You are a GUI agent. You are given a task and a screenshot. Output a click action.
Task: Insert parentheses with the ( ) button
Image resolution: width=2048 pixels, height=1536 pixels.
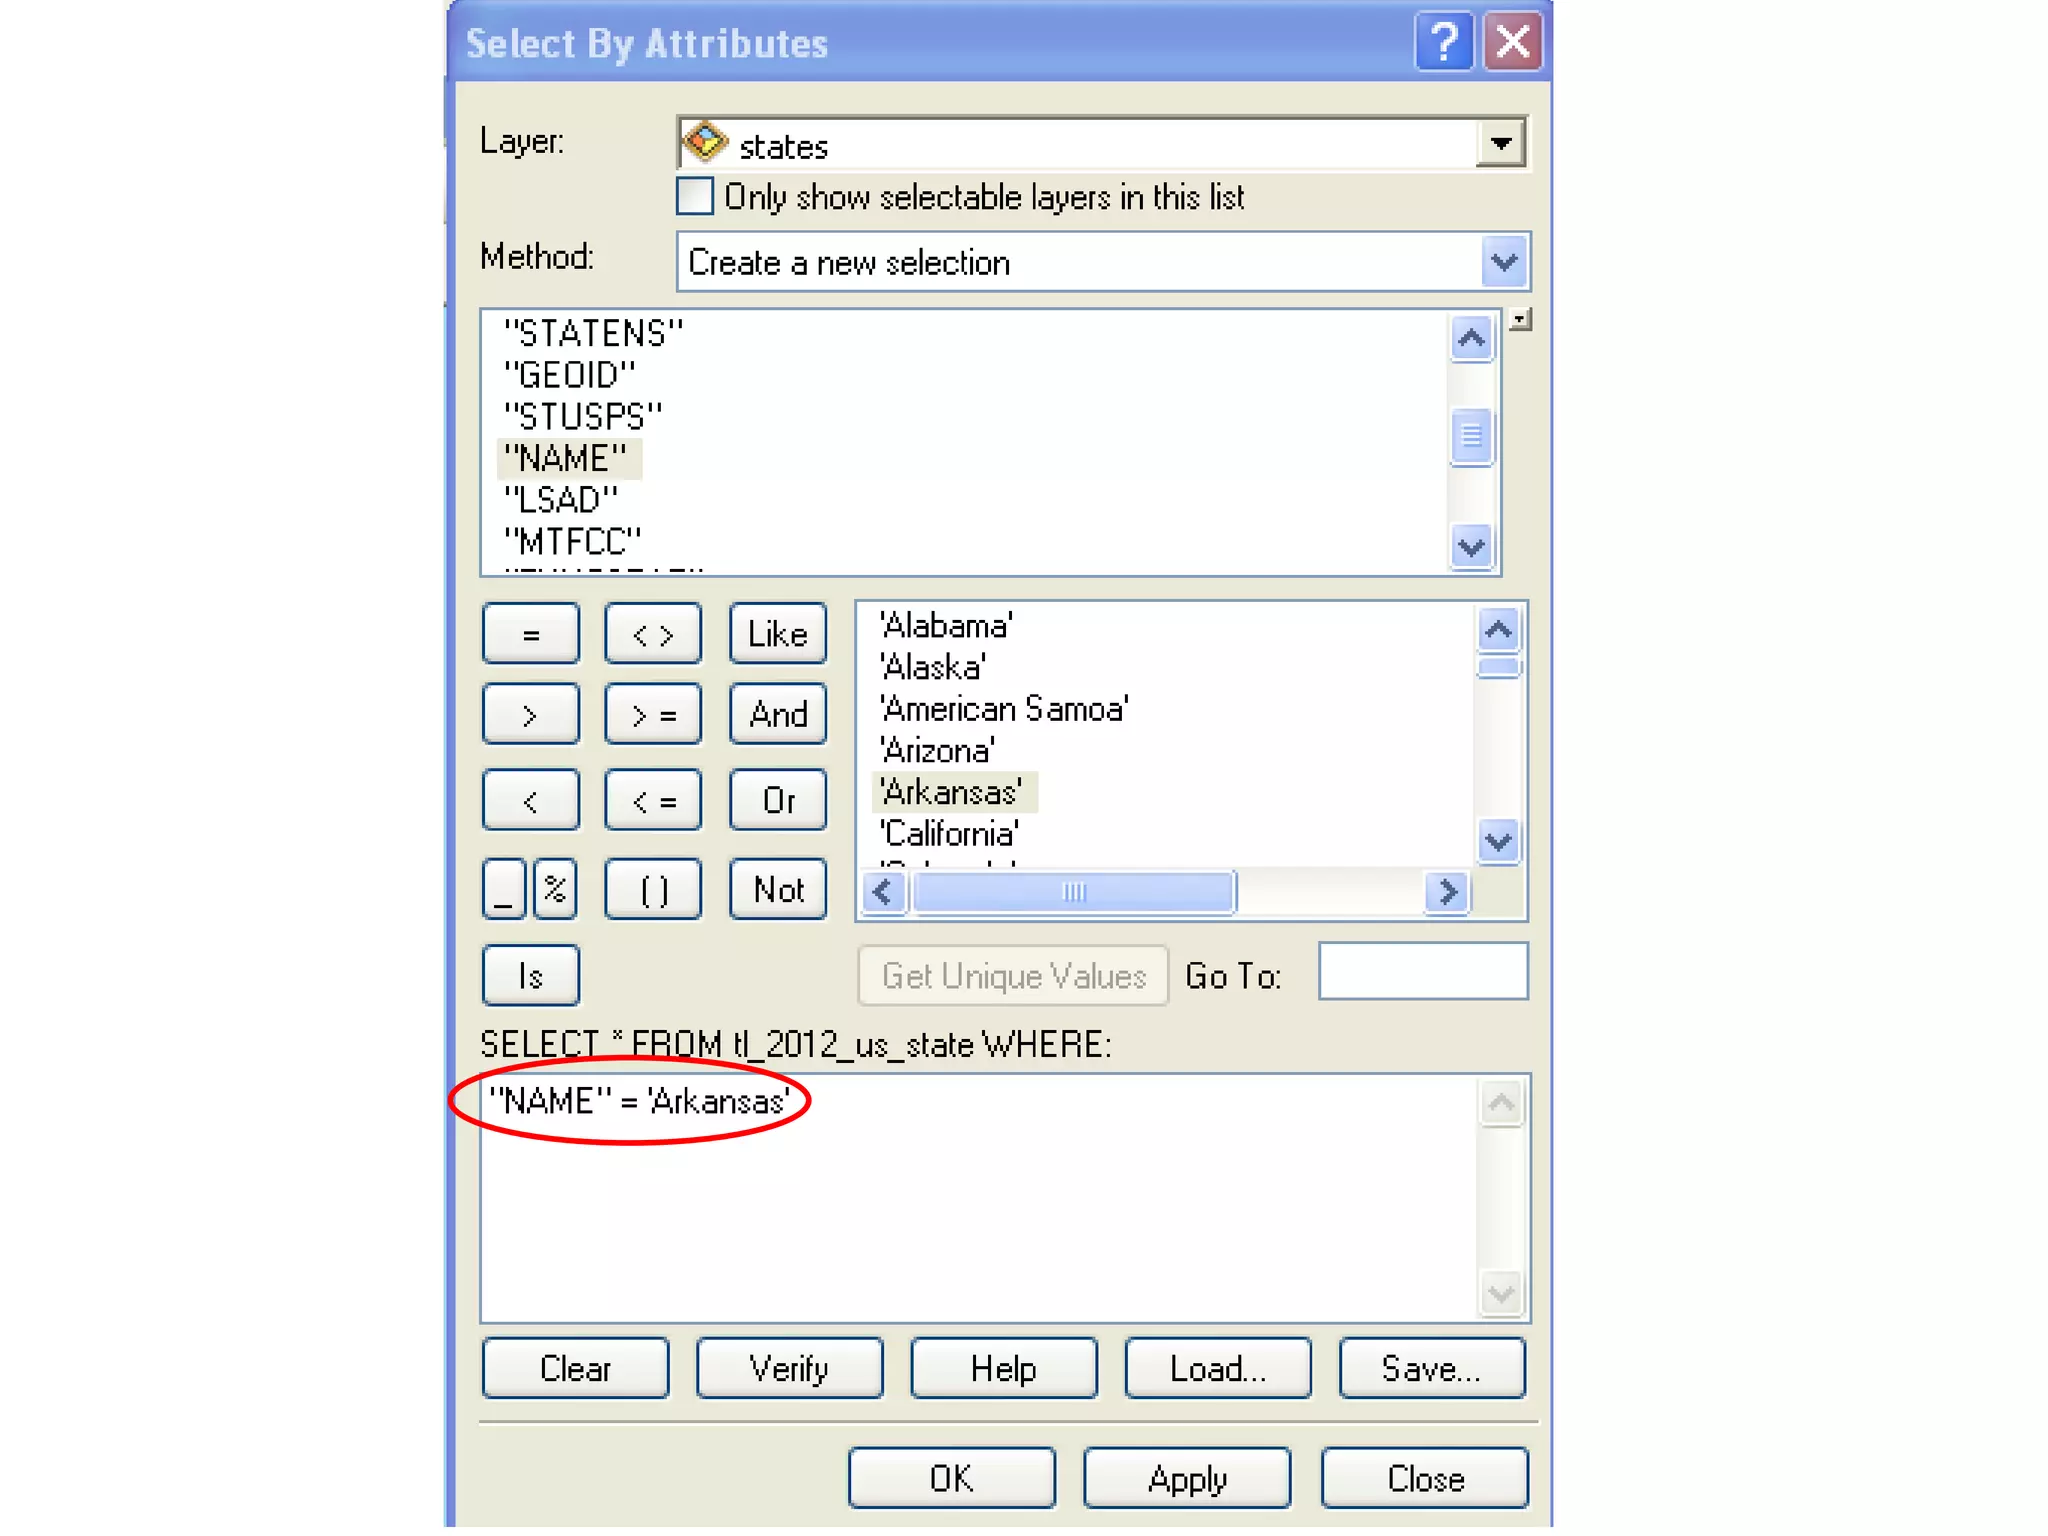(652, 889)
